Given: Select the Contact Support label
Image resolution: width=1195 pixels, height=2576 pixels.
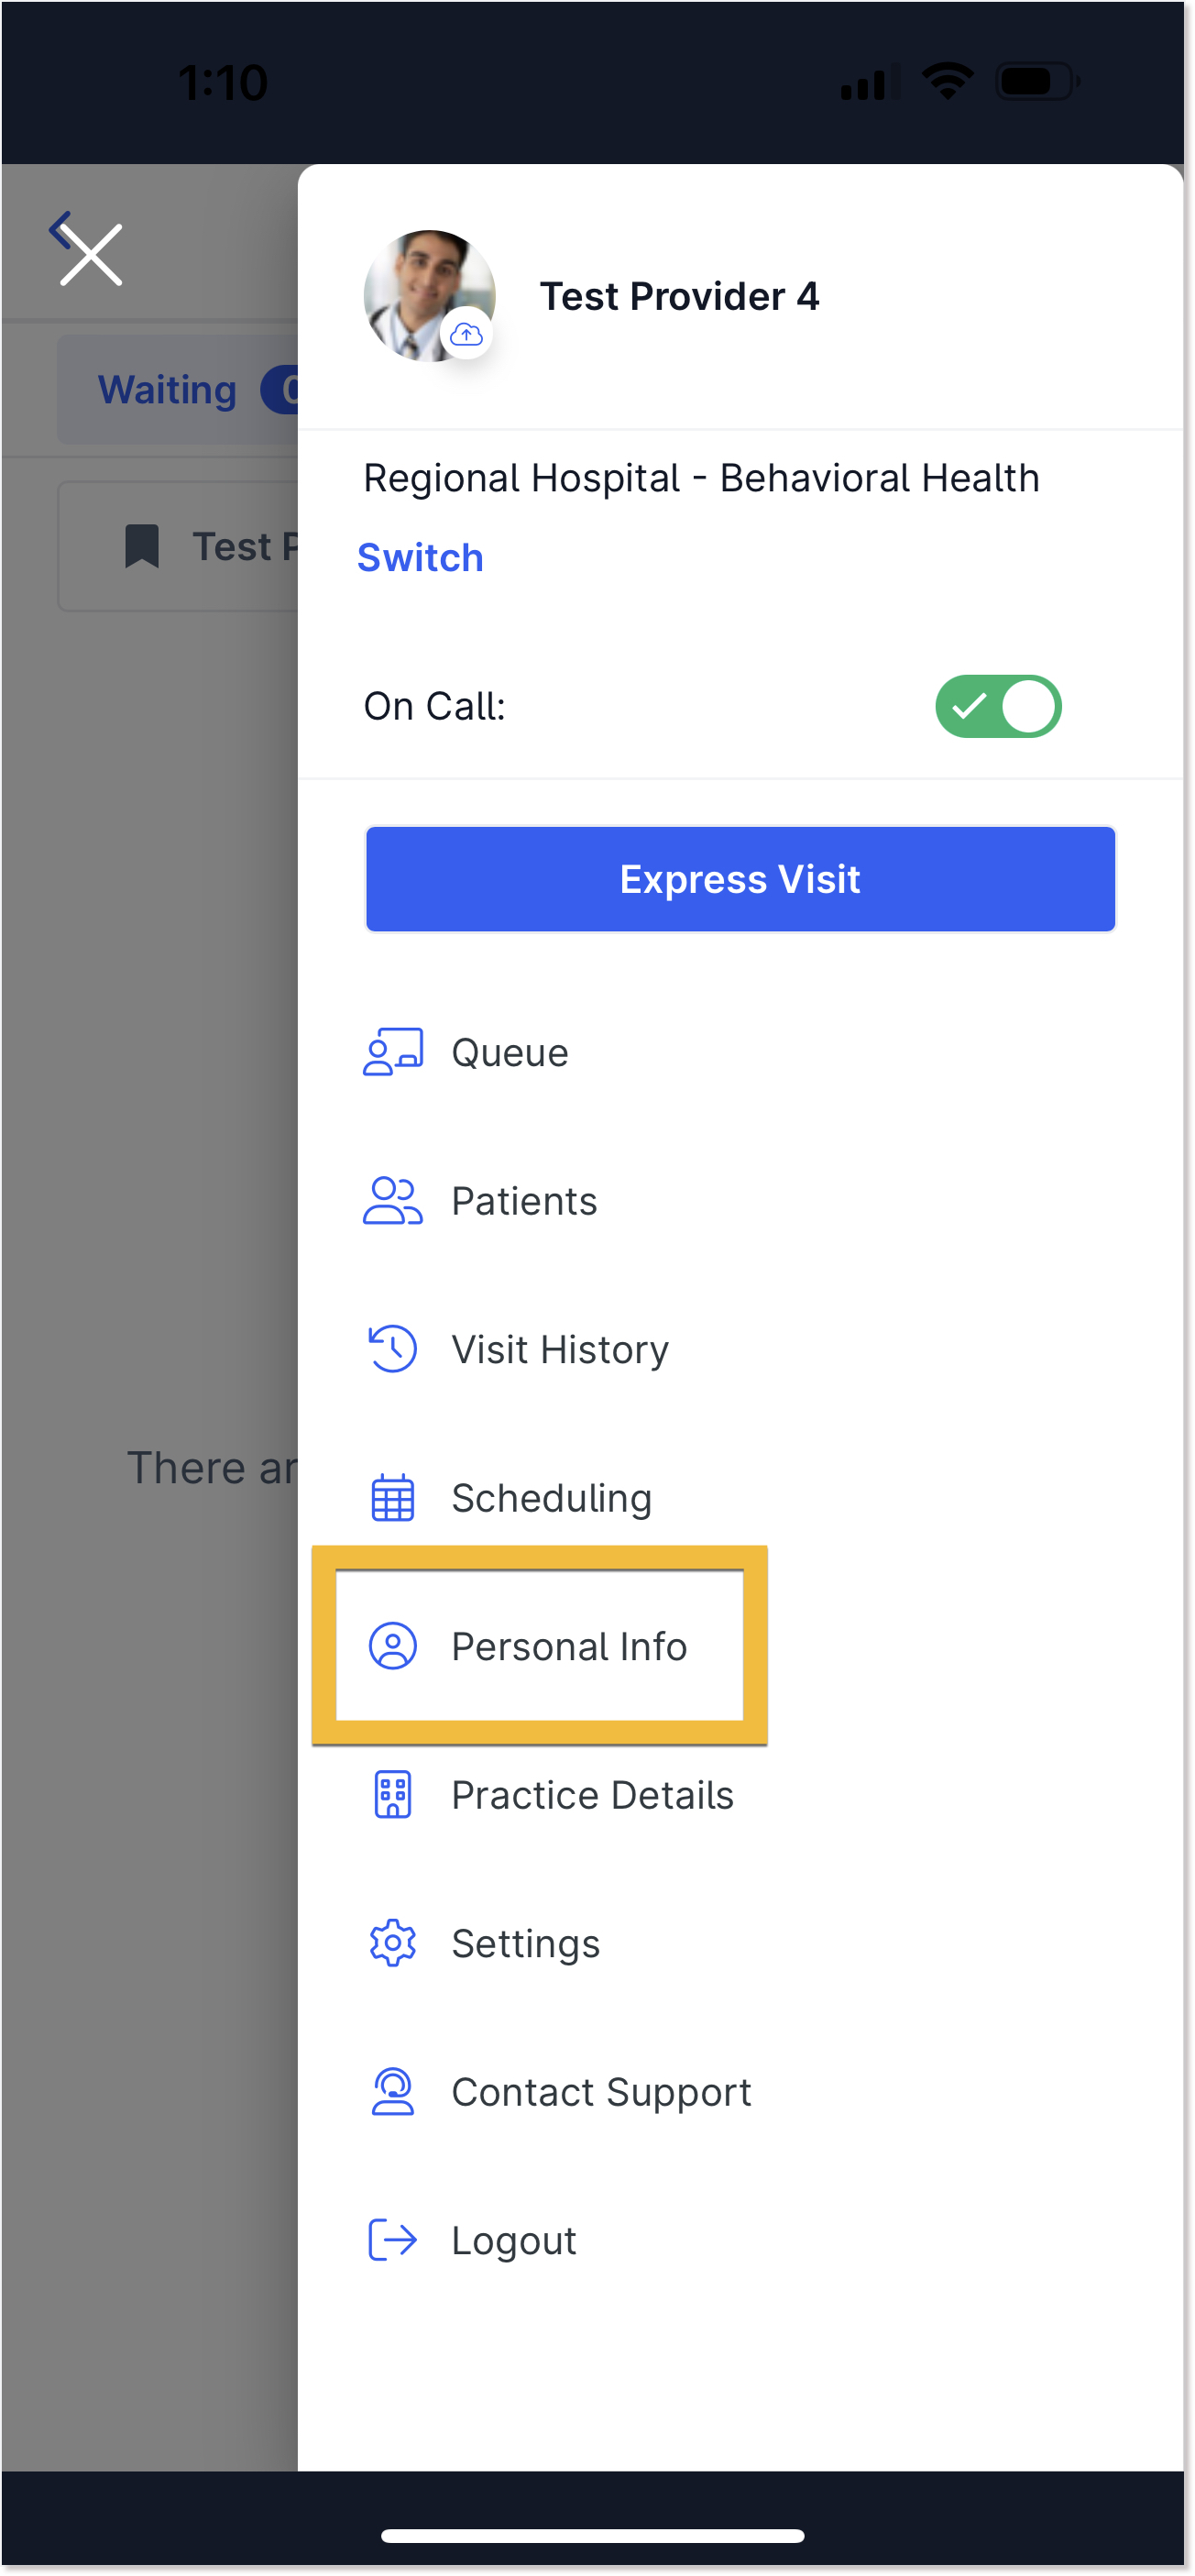Looking at the screenshot, I should tap(601, 2091).
